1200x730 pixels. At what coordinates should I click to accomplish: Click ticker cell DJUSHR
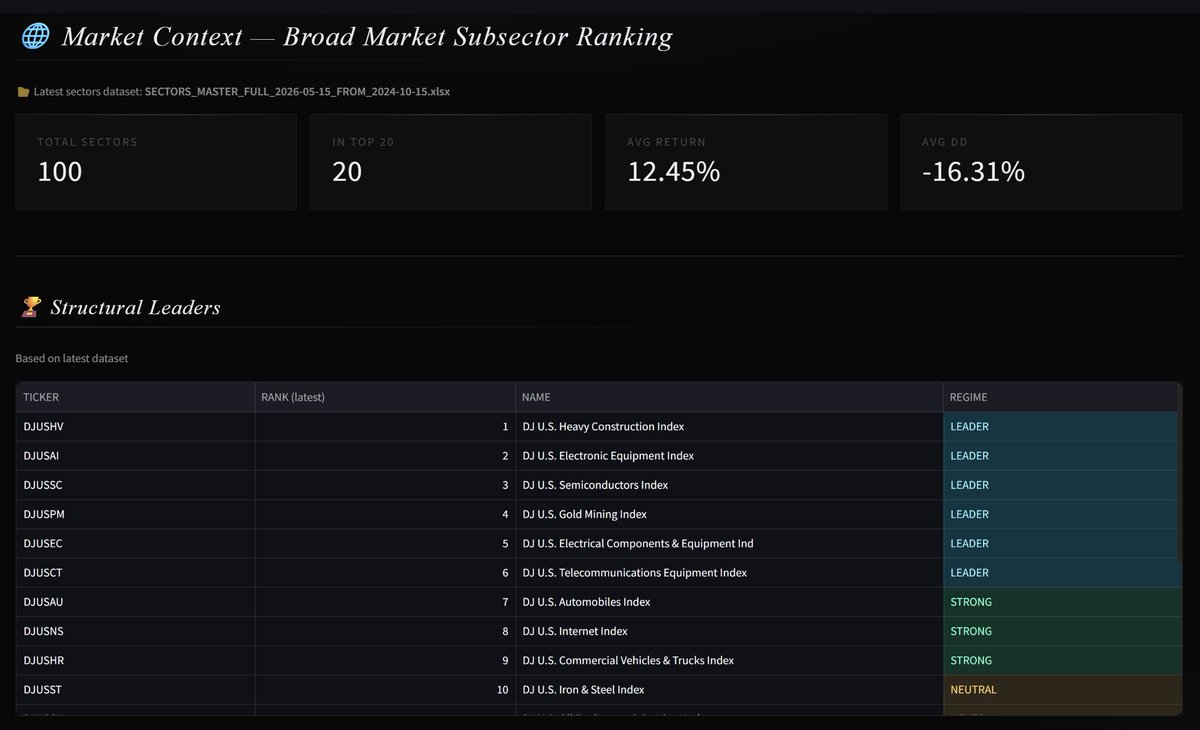(x=135, y=660)
